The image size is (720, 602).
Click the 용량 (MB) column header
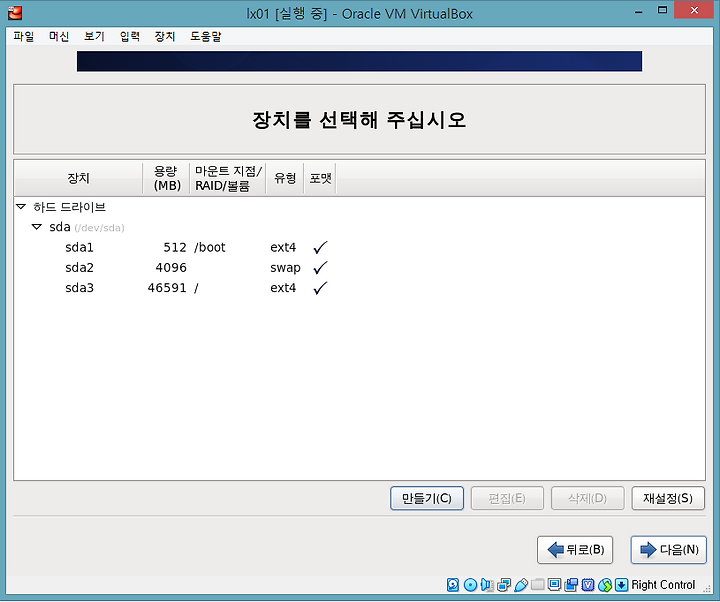[166, 178]
